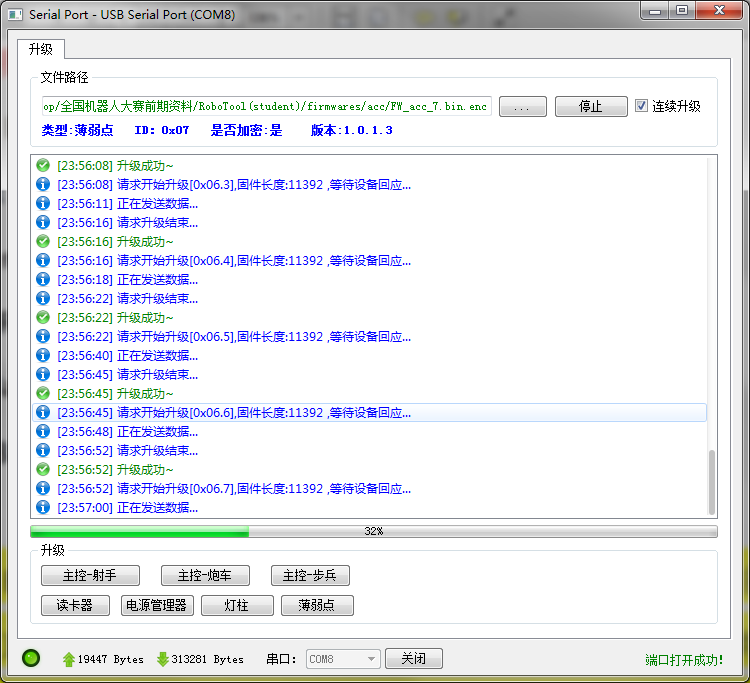Click the '类型:薄弱点' label
This screenshot has width=750, height=683.
77,130
